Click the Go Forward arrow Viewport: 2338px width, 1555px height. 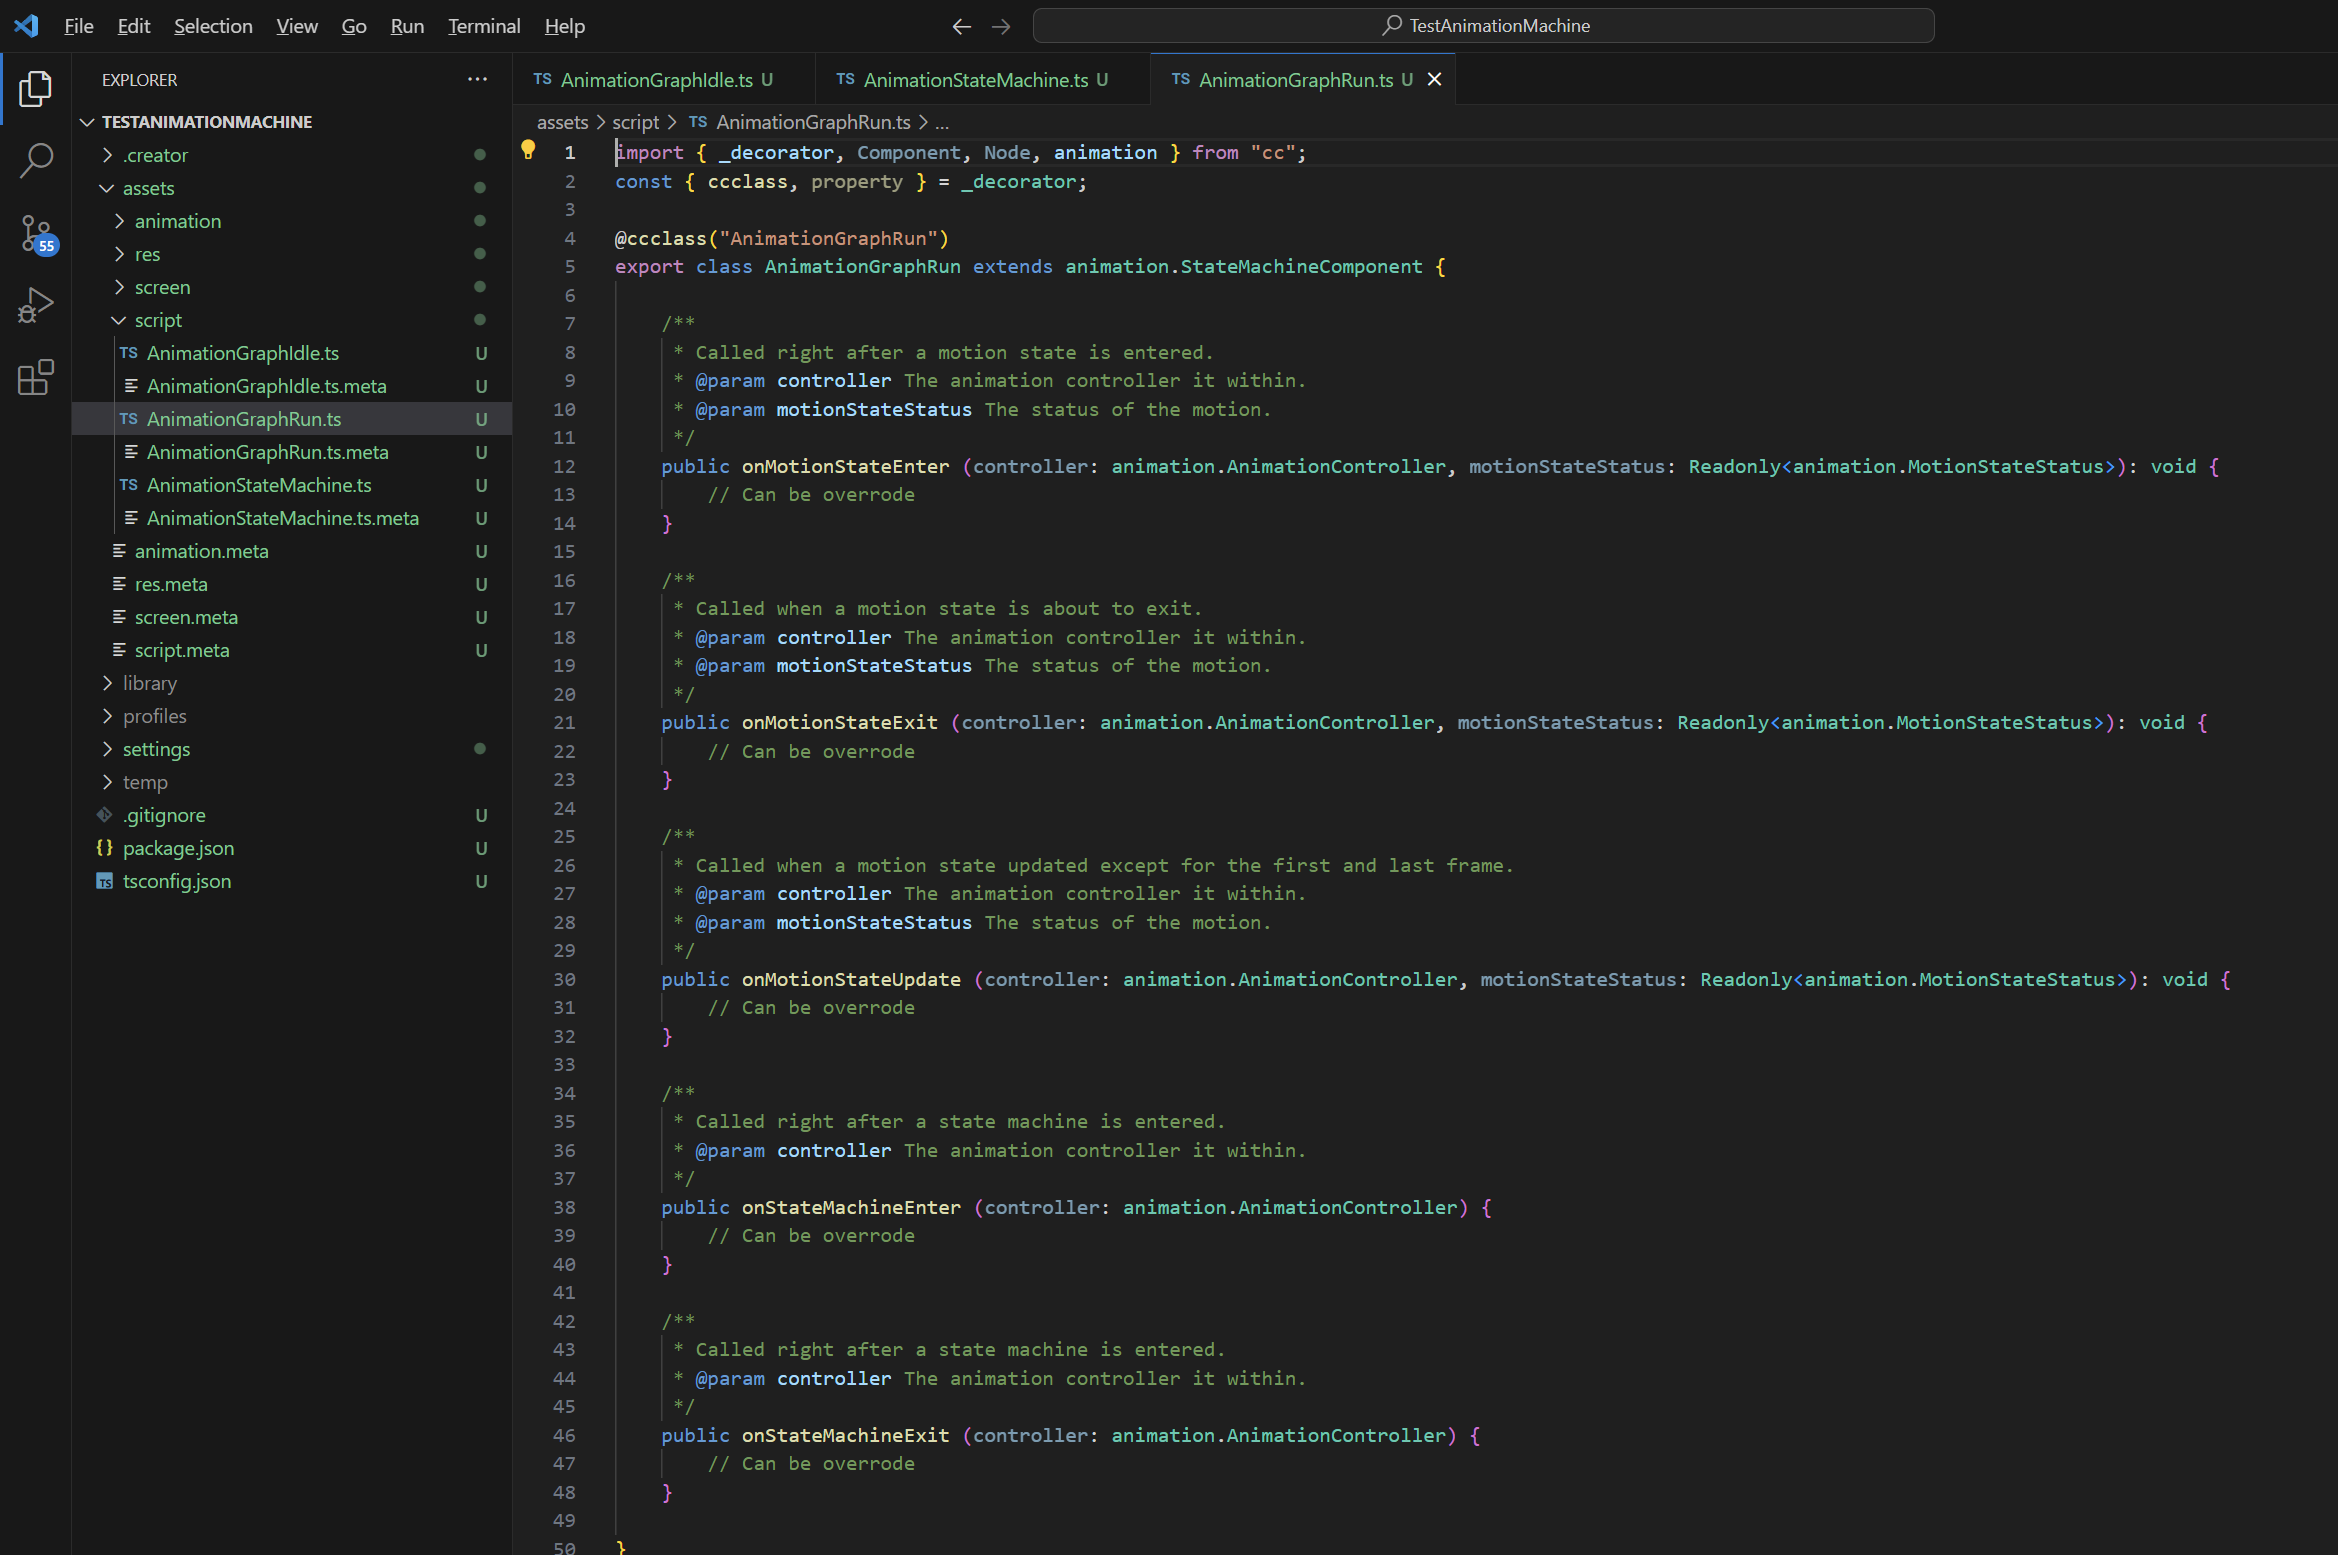click(1001, 26)
